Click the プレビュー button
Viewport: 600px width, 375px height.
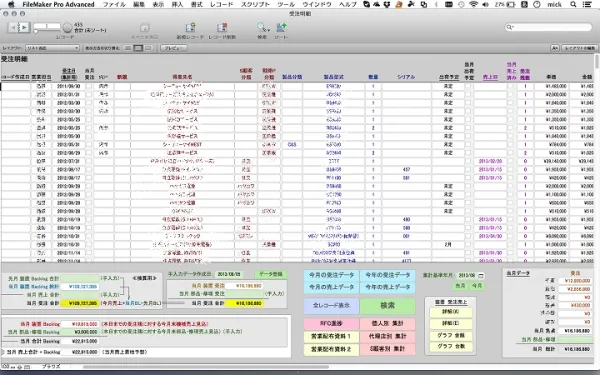click(173, 48)
